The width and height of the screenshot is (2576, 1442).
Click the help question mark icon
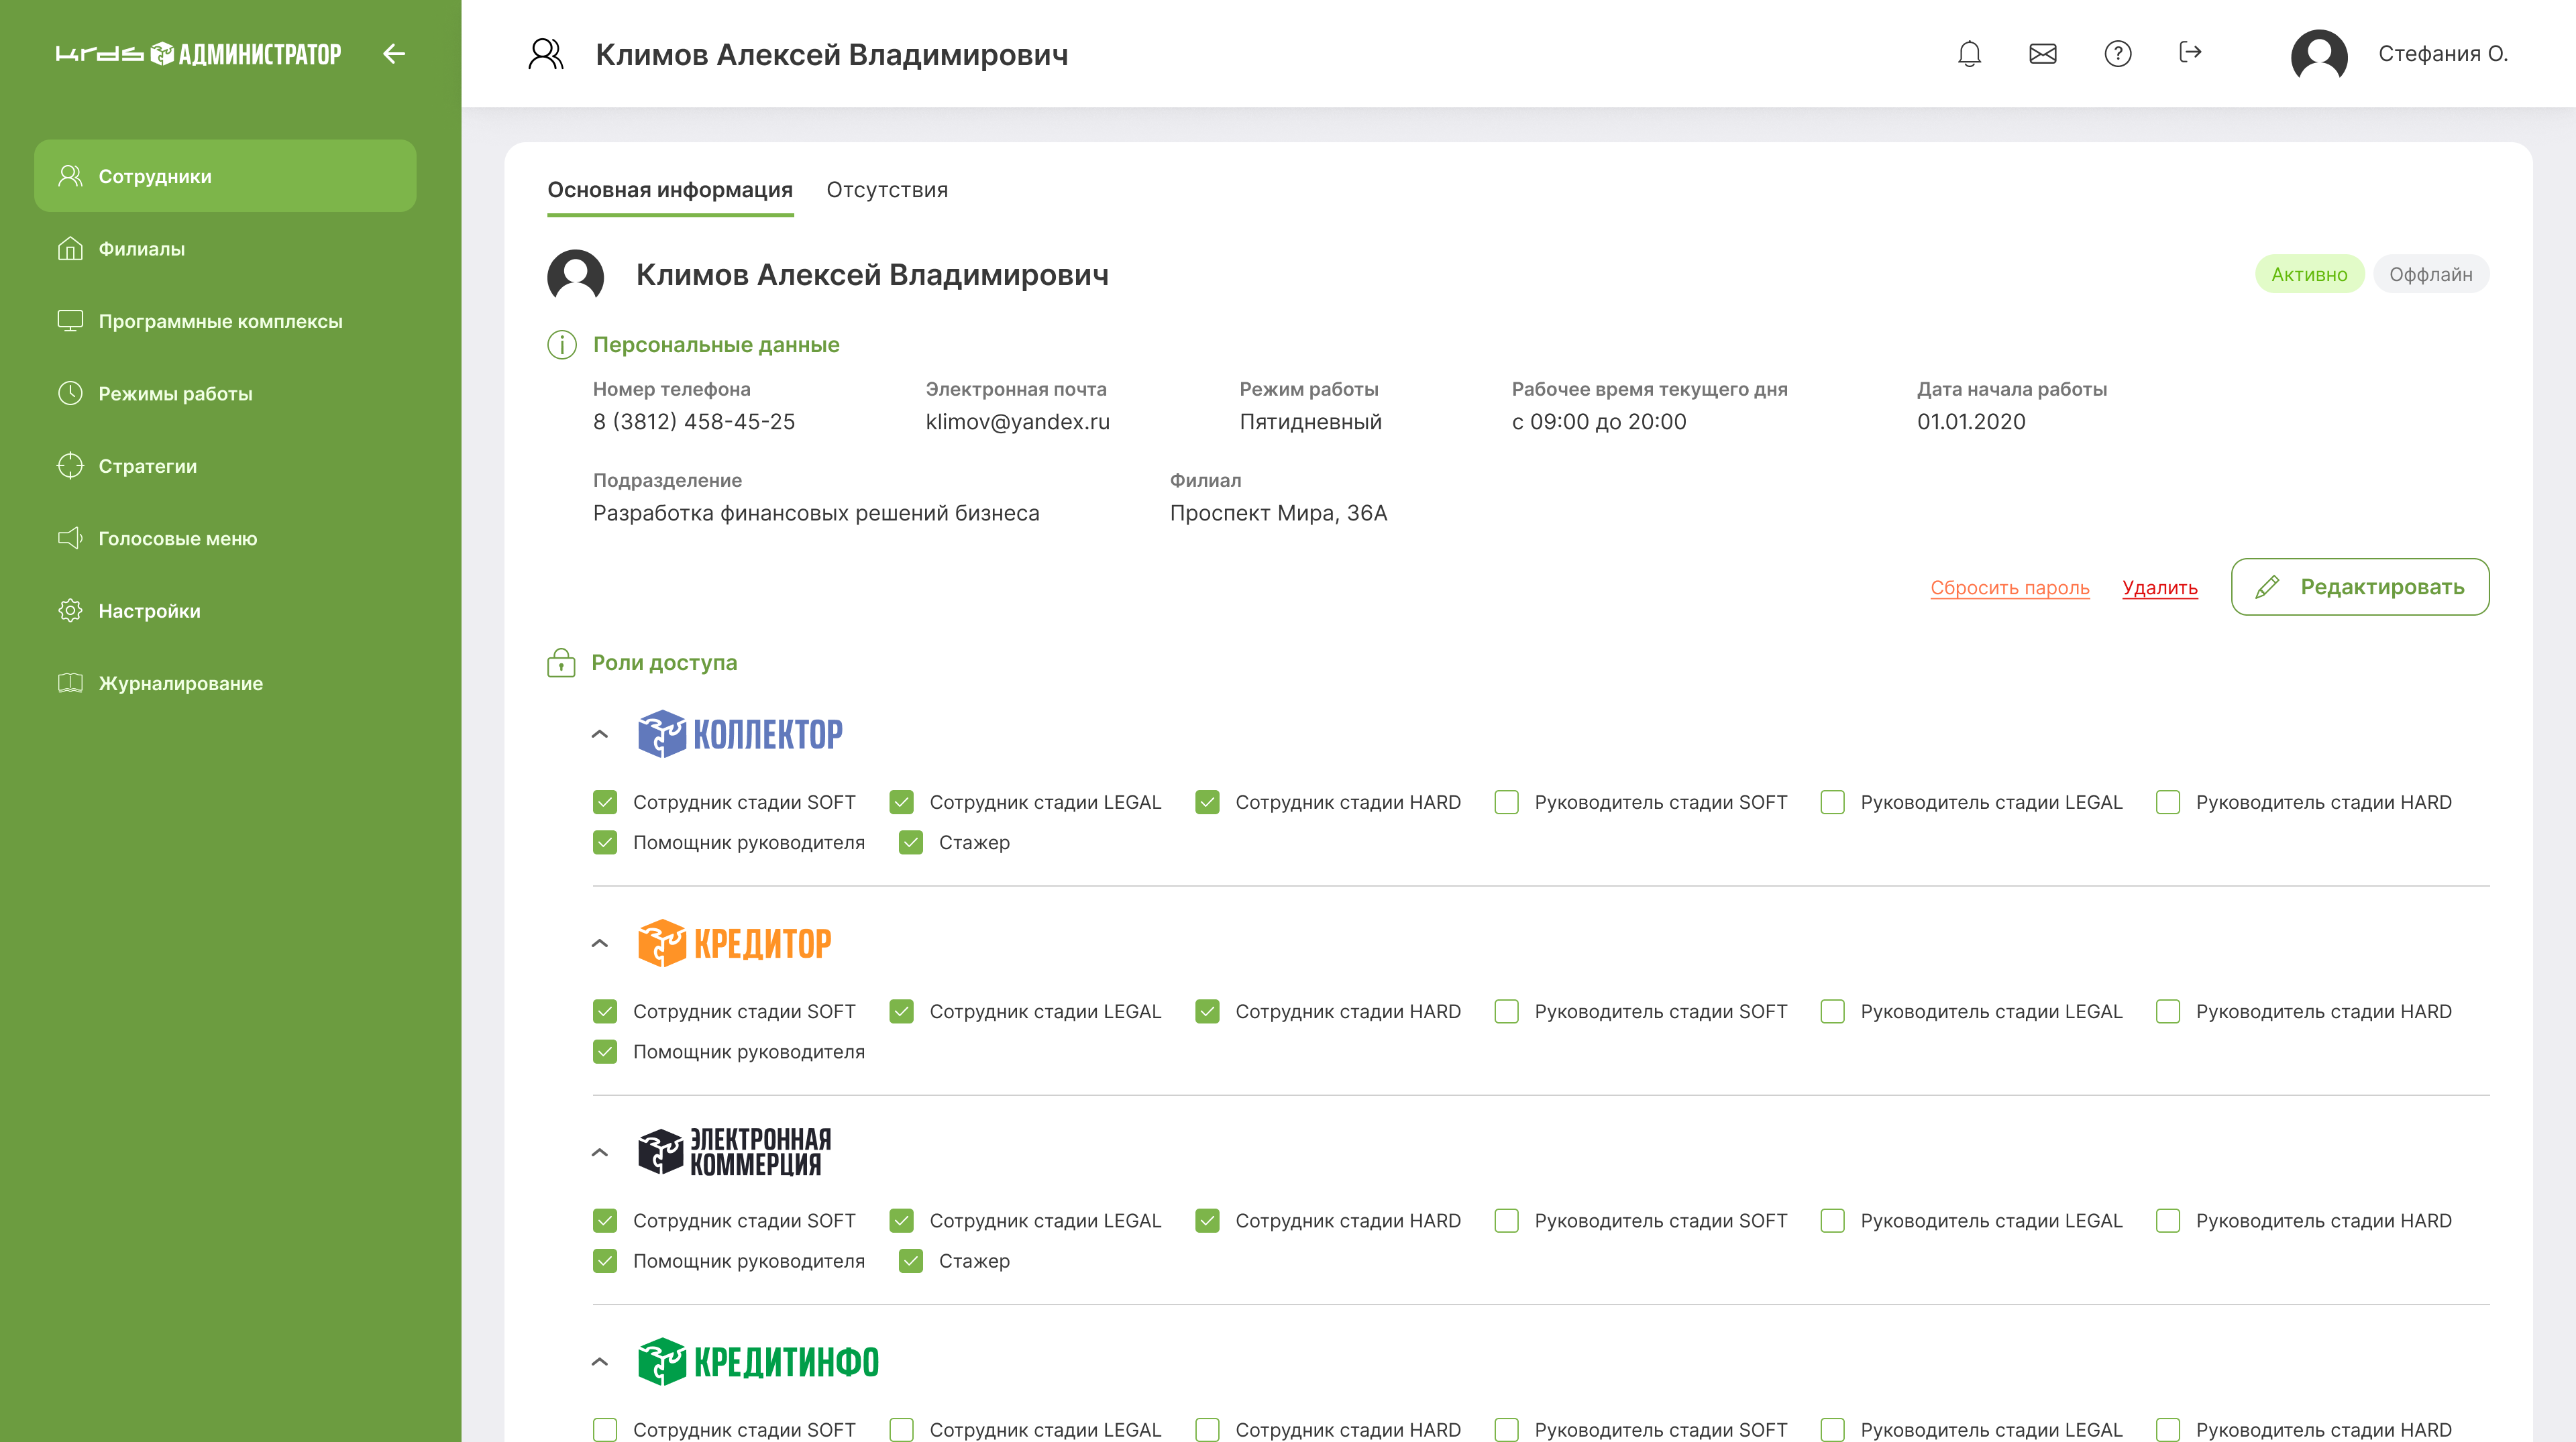coord(2117,54)
